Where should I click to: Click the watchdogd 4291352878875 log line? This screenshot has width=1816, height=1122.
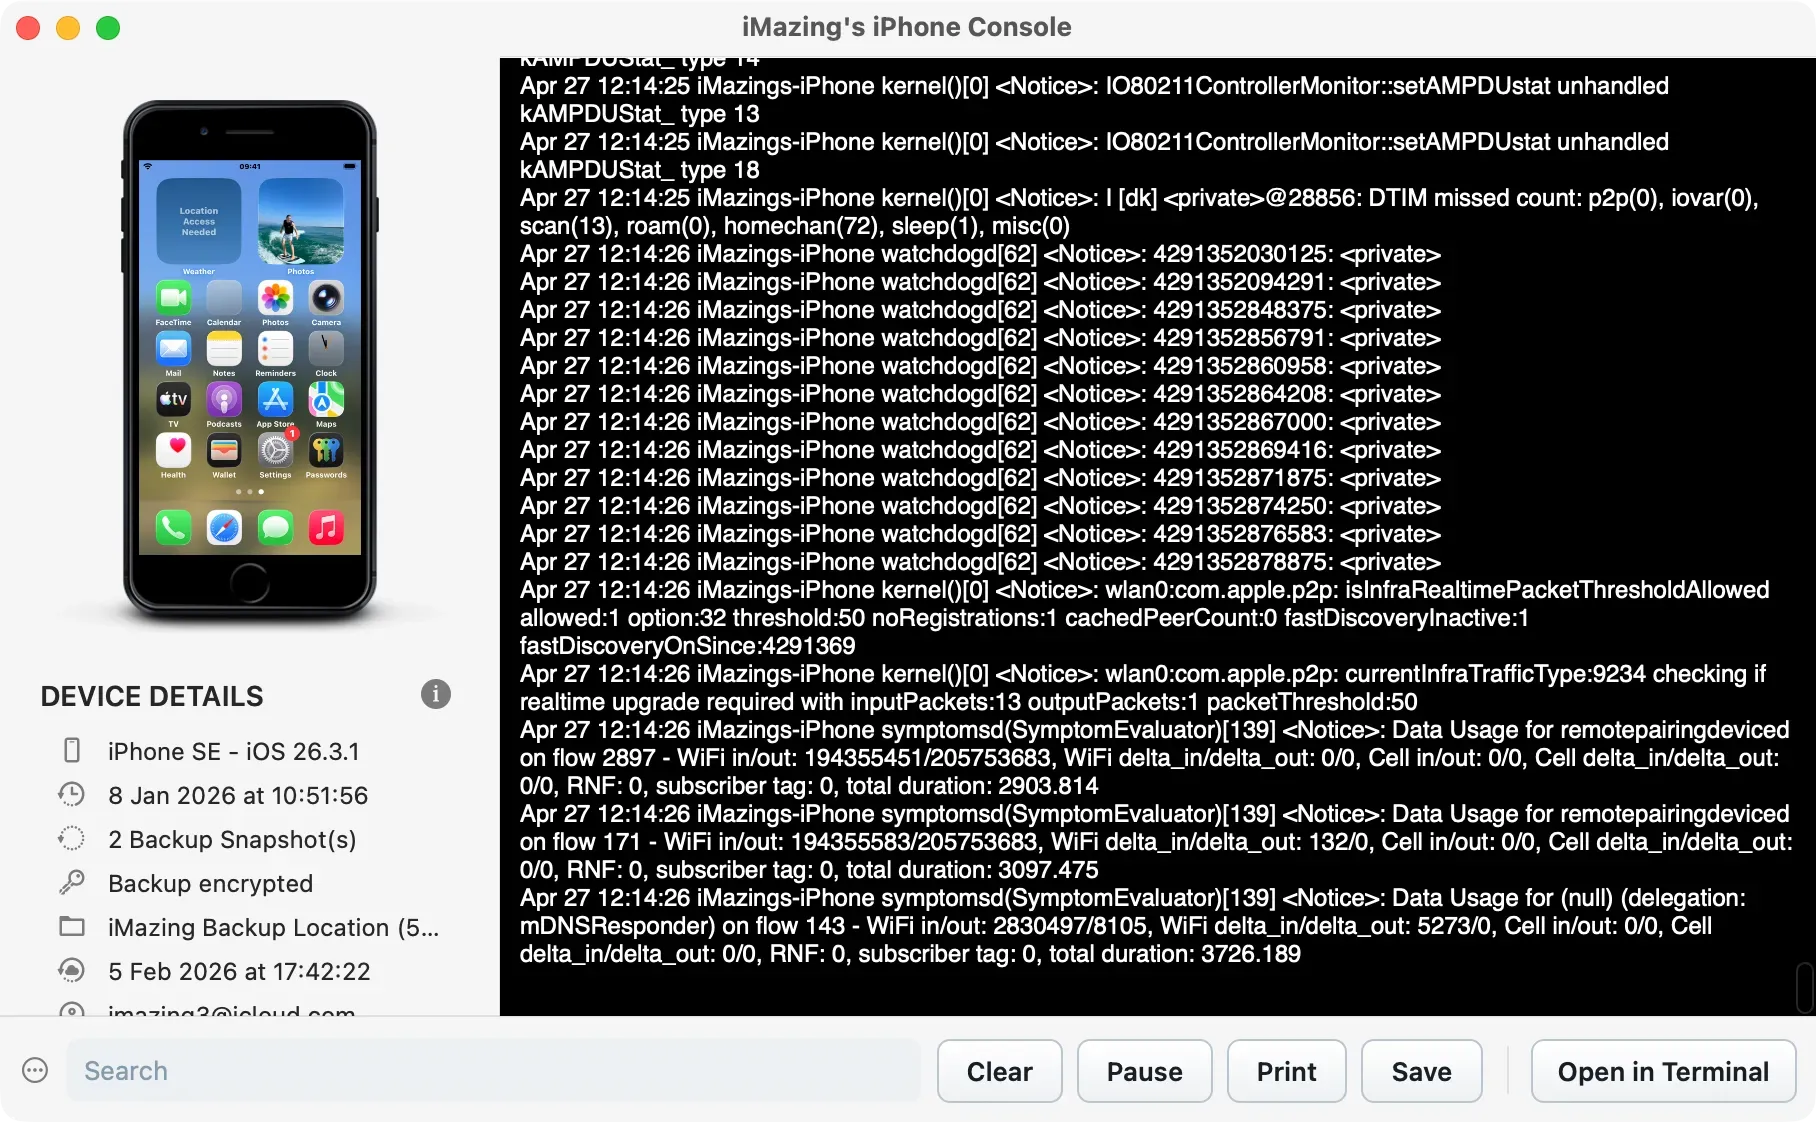point(980,562)
